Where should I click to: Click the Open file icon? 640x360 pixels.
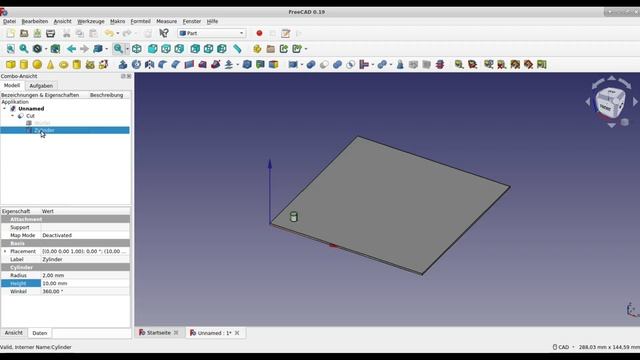pos(24,33)
